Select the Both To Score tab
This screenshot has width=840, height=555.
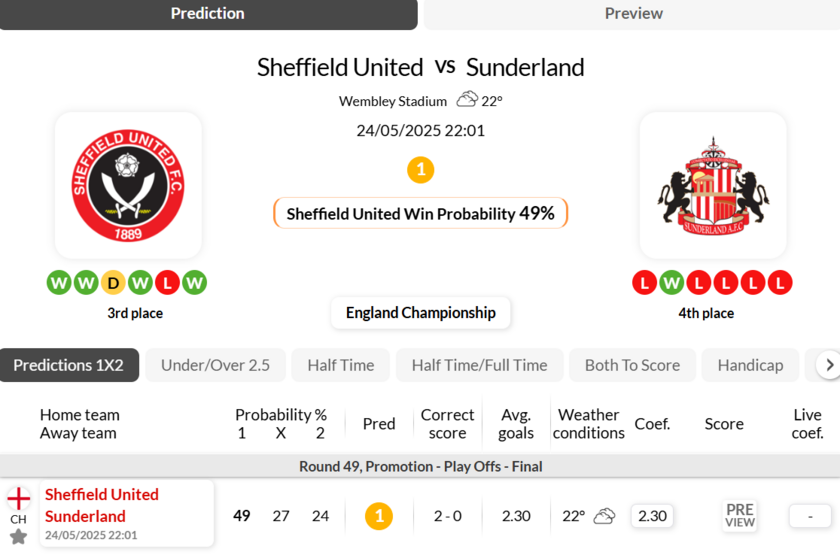click(x=632, y=365)
